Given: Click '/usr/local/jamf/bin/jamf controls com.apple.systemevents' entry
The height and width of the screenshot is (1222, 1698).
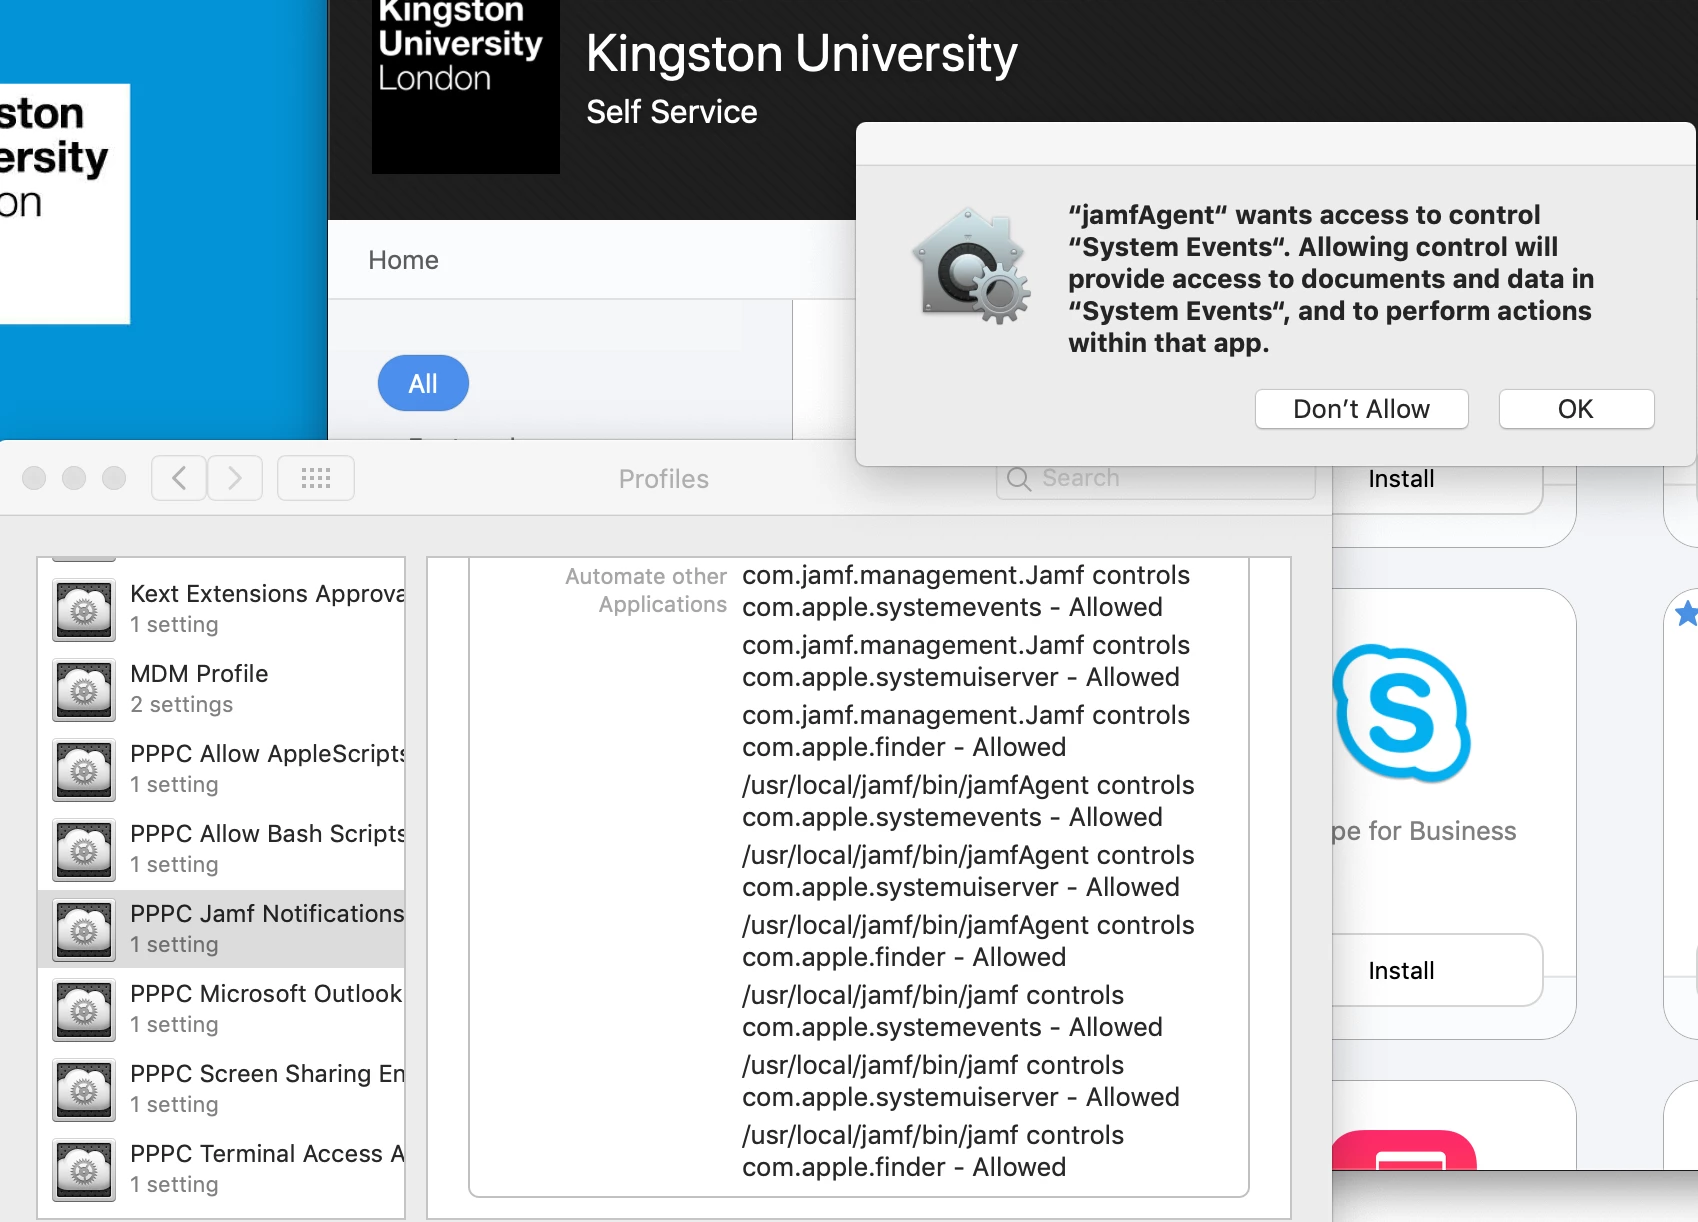Looking at the screenshot, I should (952, 1011).
